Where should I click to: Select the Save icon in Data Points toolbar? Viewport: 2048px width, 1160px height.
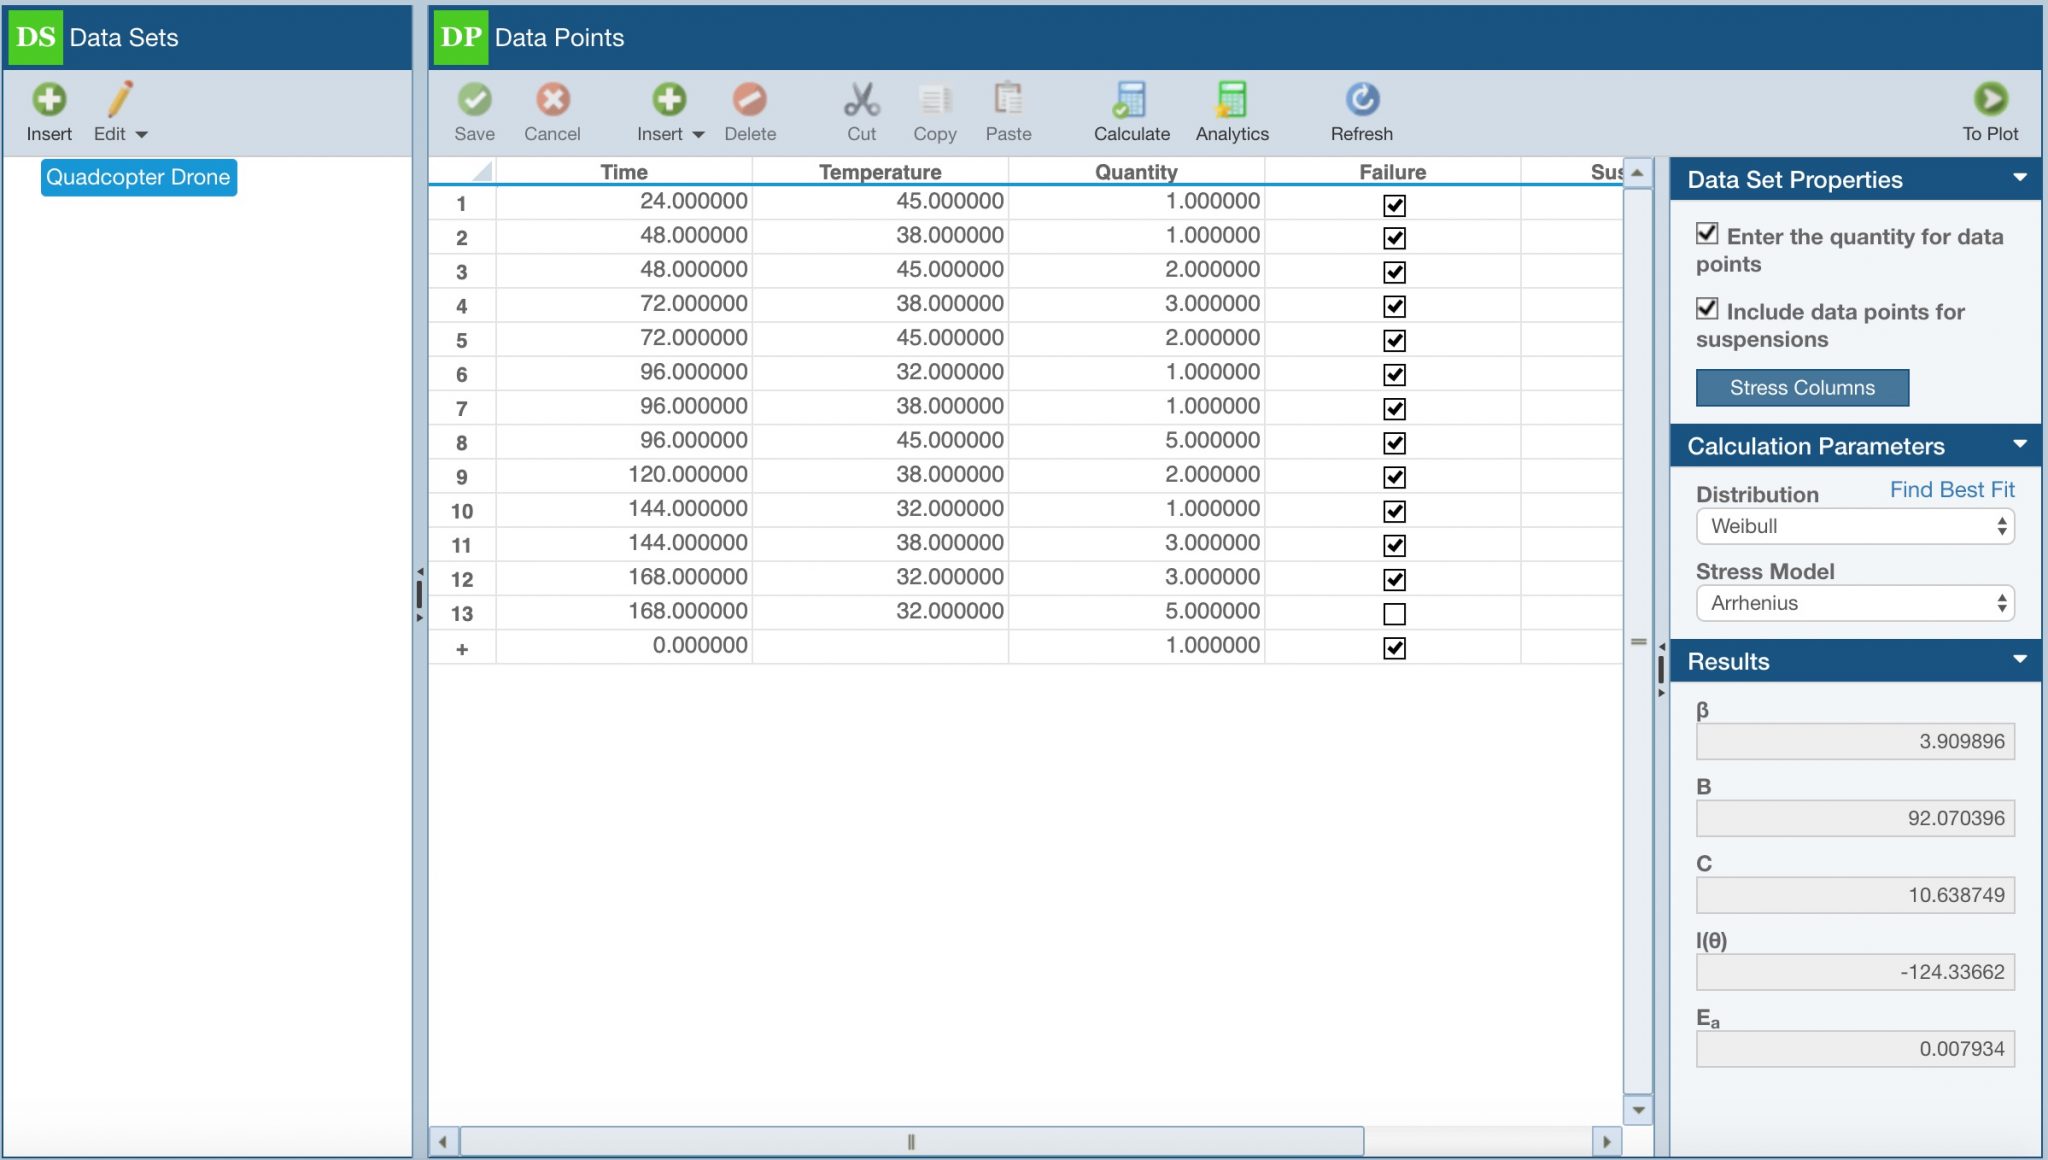pyautogui.click(x=475, y=100)
